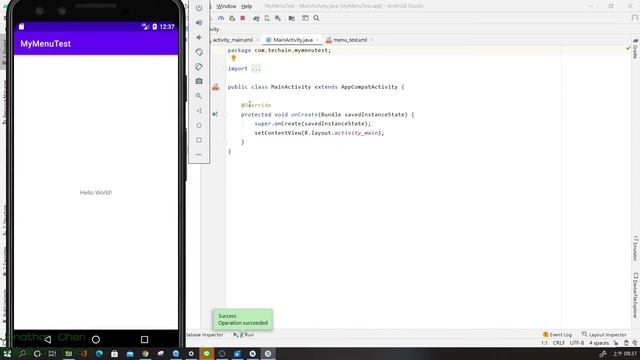This screenshot has height=360, width=640.
Task: Open the Help menu
Action: 247,6
